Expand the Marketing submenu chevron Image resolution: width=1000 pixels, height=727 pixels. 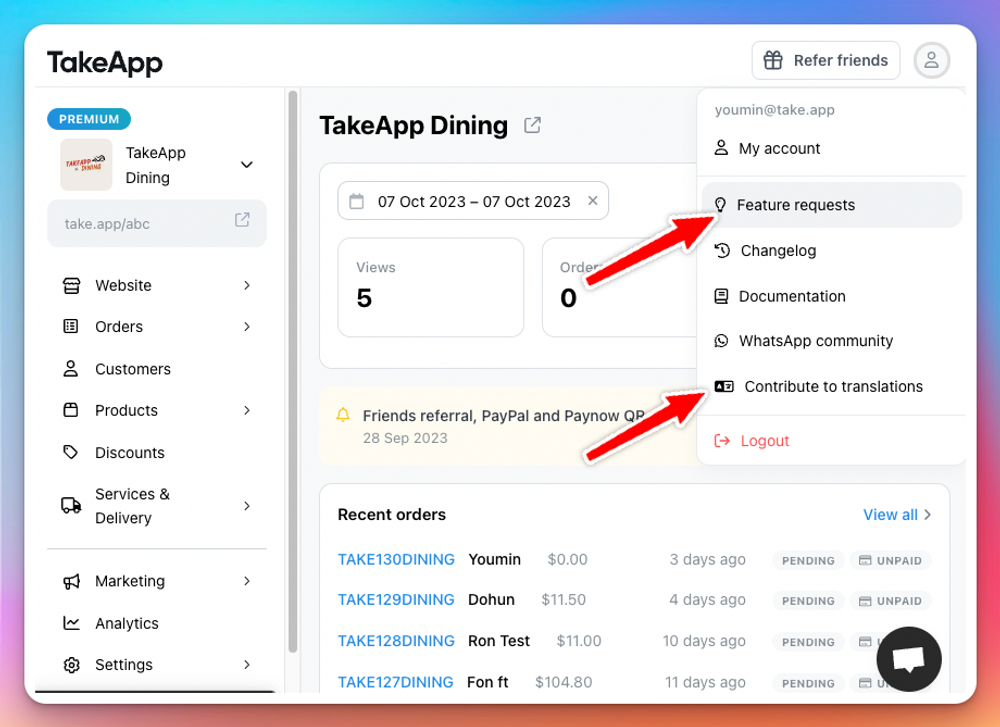[247, 581]
